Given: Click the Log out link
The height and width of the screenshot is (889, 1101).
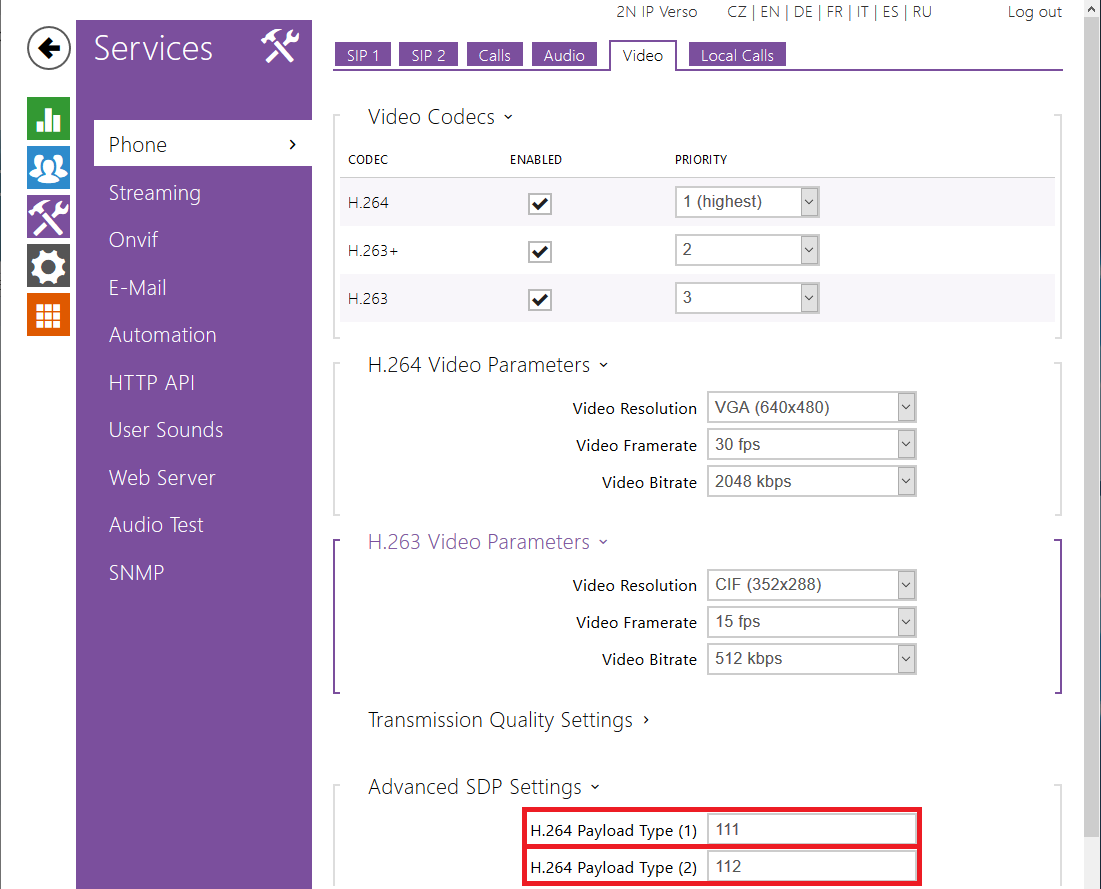Looking at the screenshot, I should [x=1034, y=12].
